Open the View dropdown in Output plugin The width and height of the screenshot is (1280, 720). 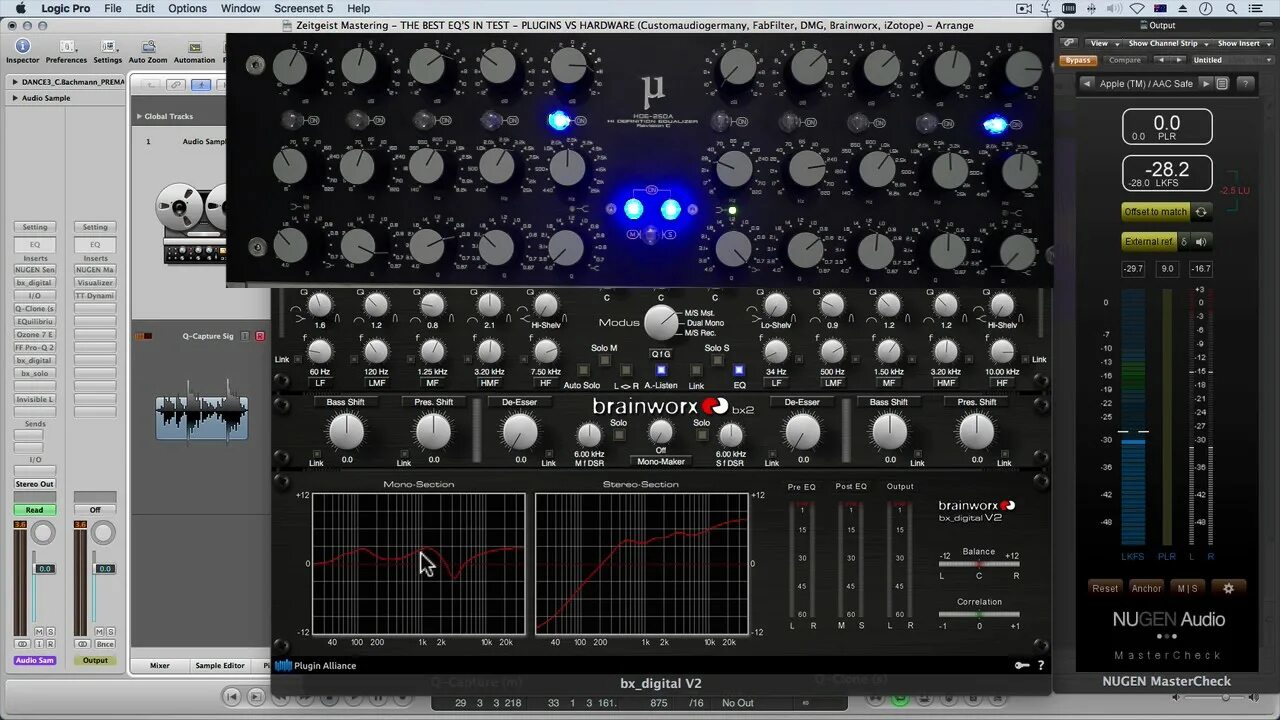[1102, 43]
